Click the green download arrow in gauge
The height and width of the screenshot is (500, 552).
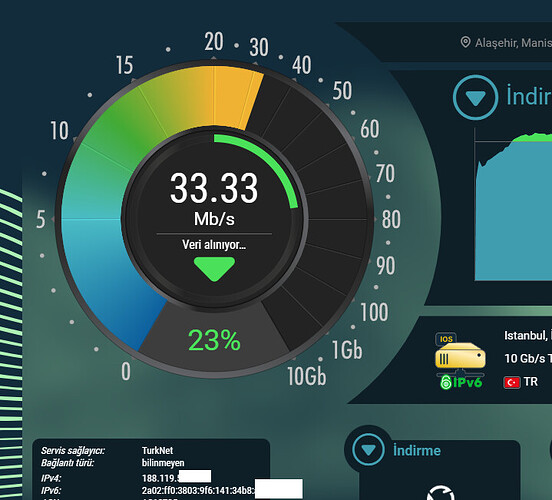(x=214, y=269)
